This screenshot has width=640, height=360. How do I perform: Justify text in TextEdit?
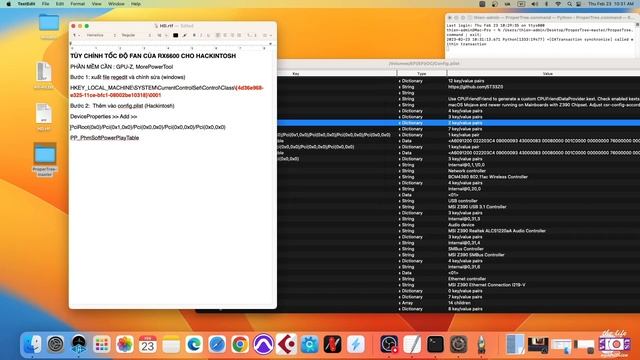(x=239, y=36)
